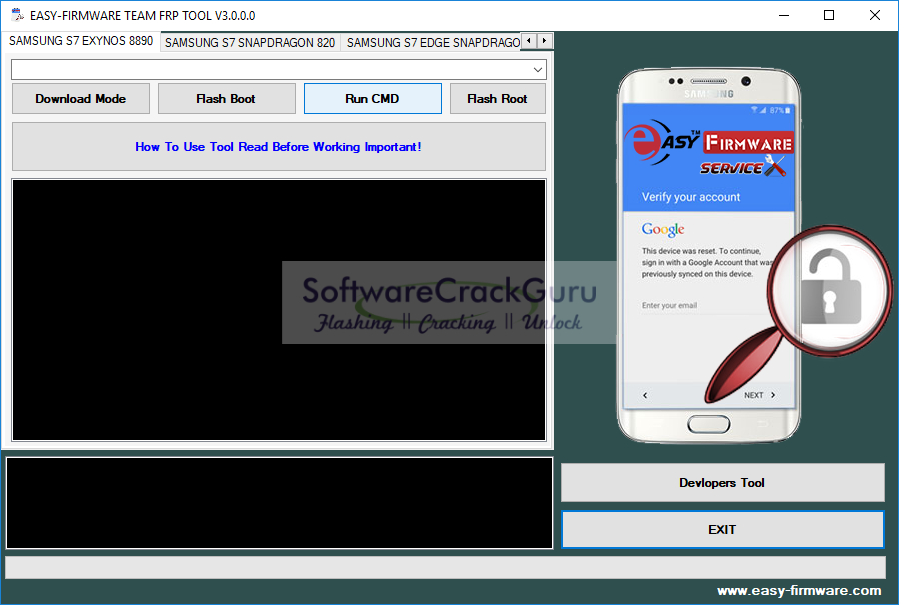
Task: Click the large black console output area
Action: [x=279, y=310]
